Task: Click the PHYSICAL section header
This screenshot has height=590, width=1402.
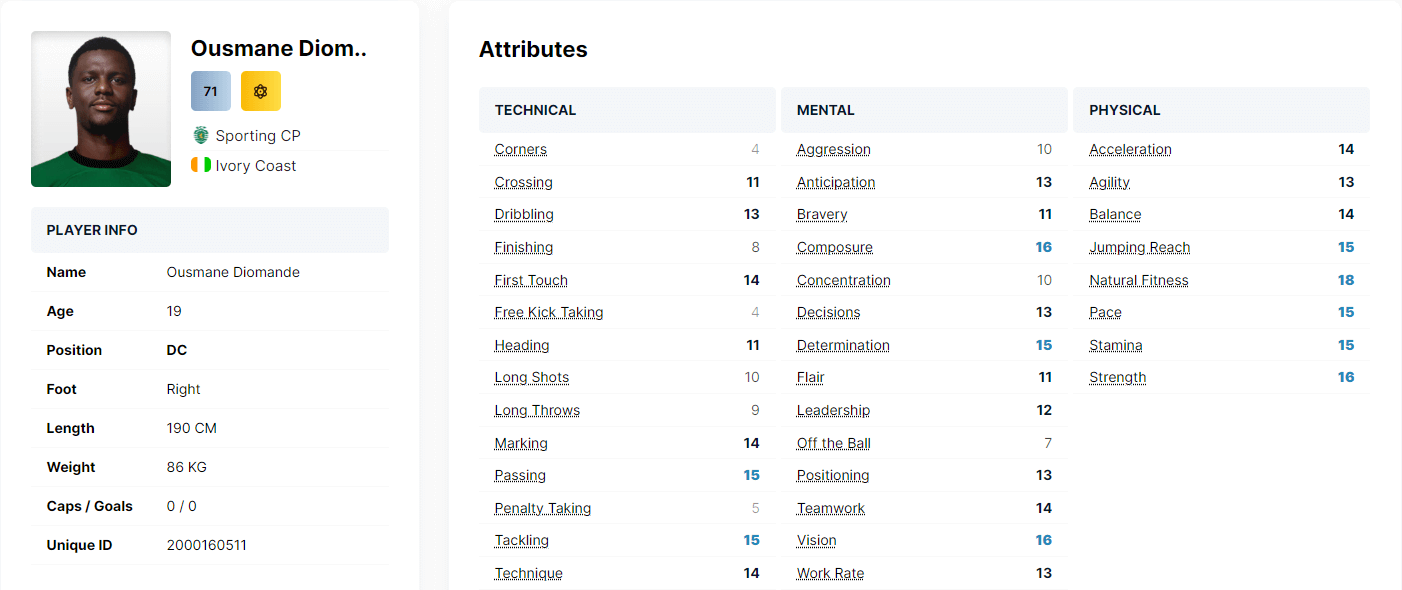Action: coord(1125,110)
